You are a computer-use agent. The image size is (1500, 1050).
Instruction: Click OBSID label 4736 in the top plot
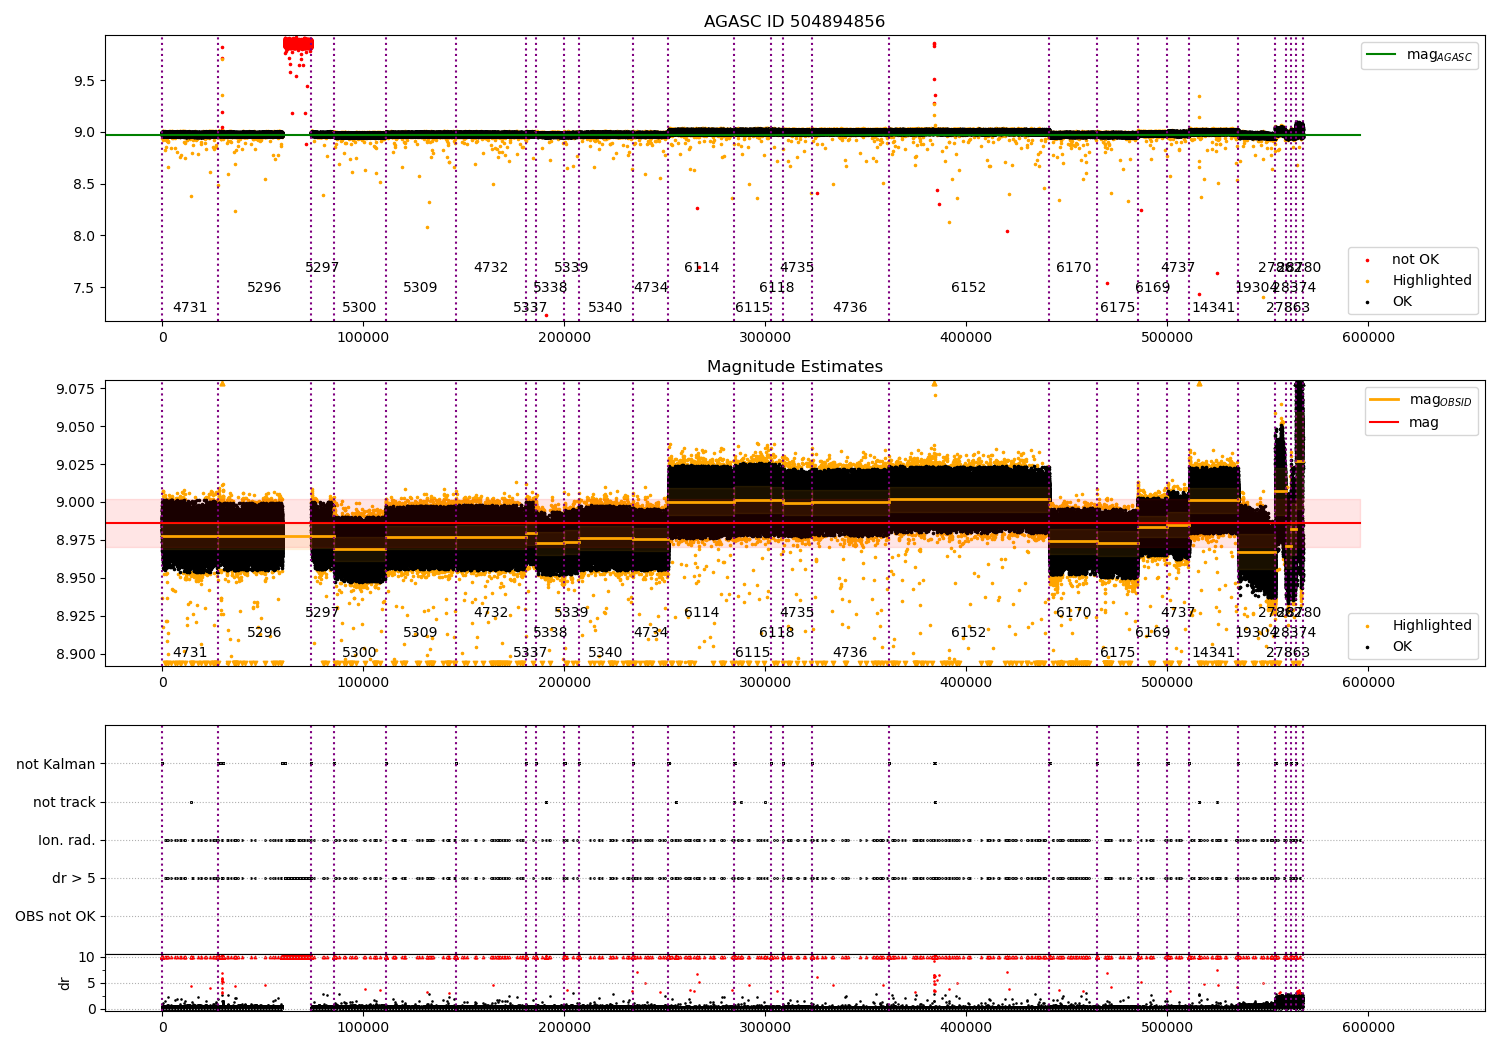click(850, 307)
